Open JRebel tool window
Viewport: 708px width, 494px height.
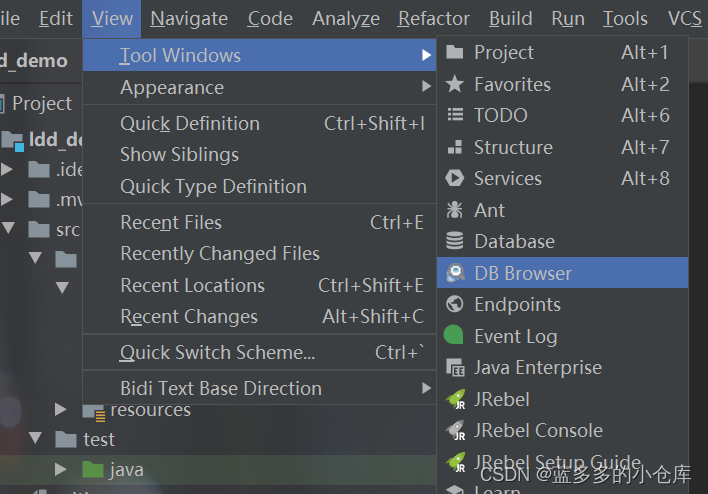[562, 399]
